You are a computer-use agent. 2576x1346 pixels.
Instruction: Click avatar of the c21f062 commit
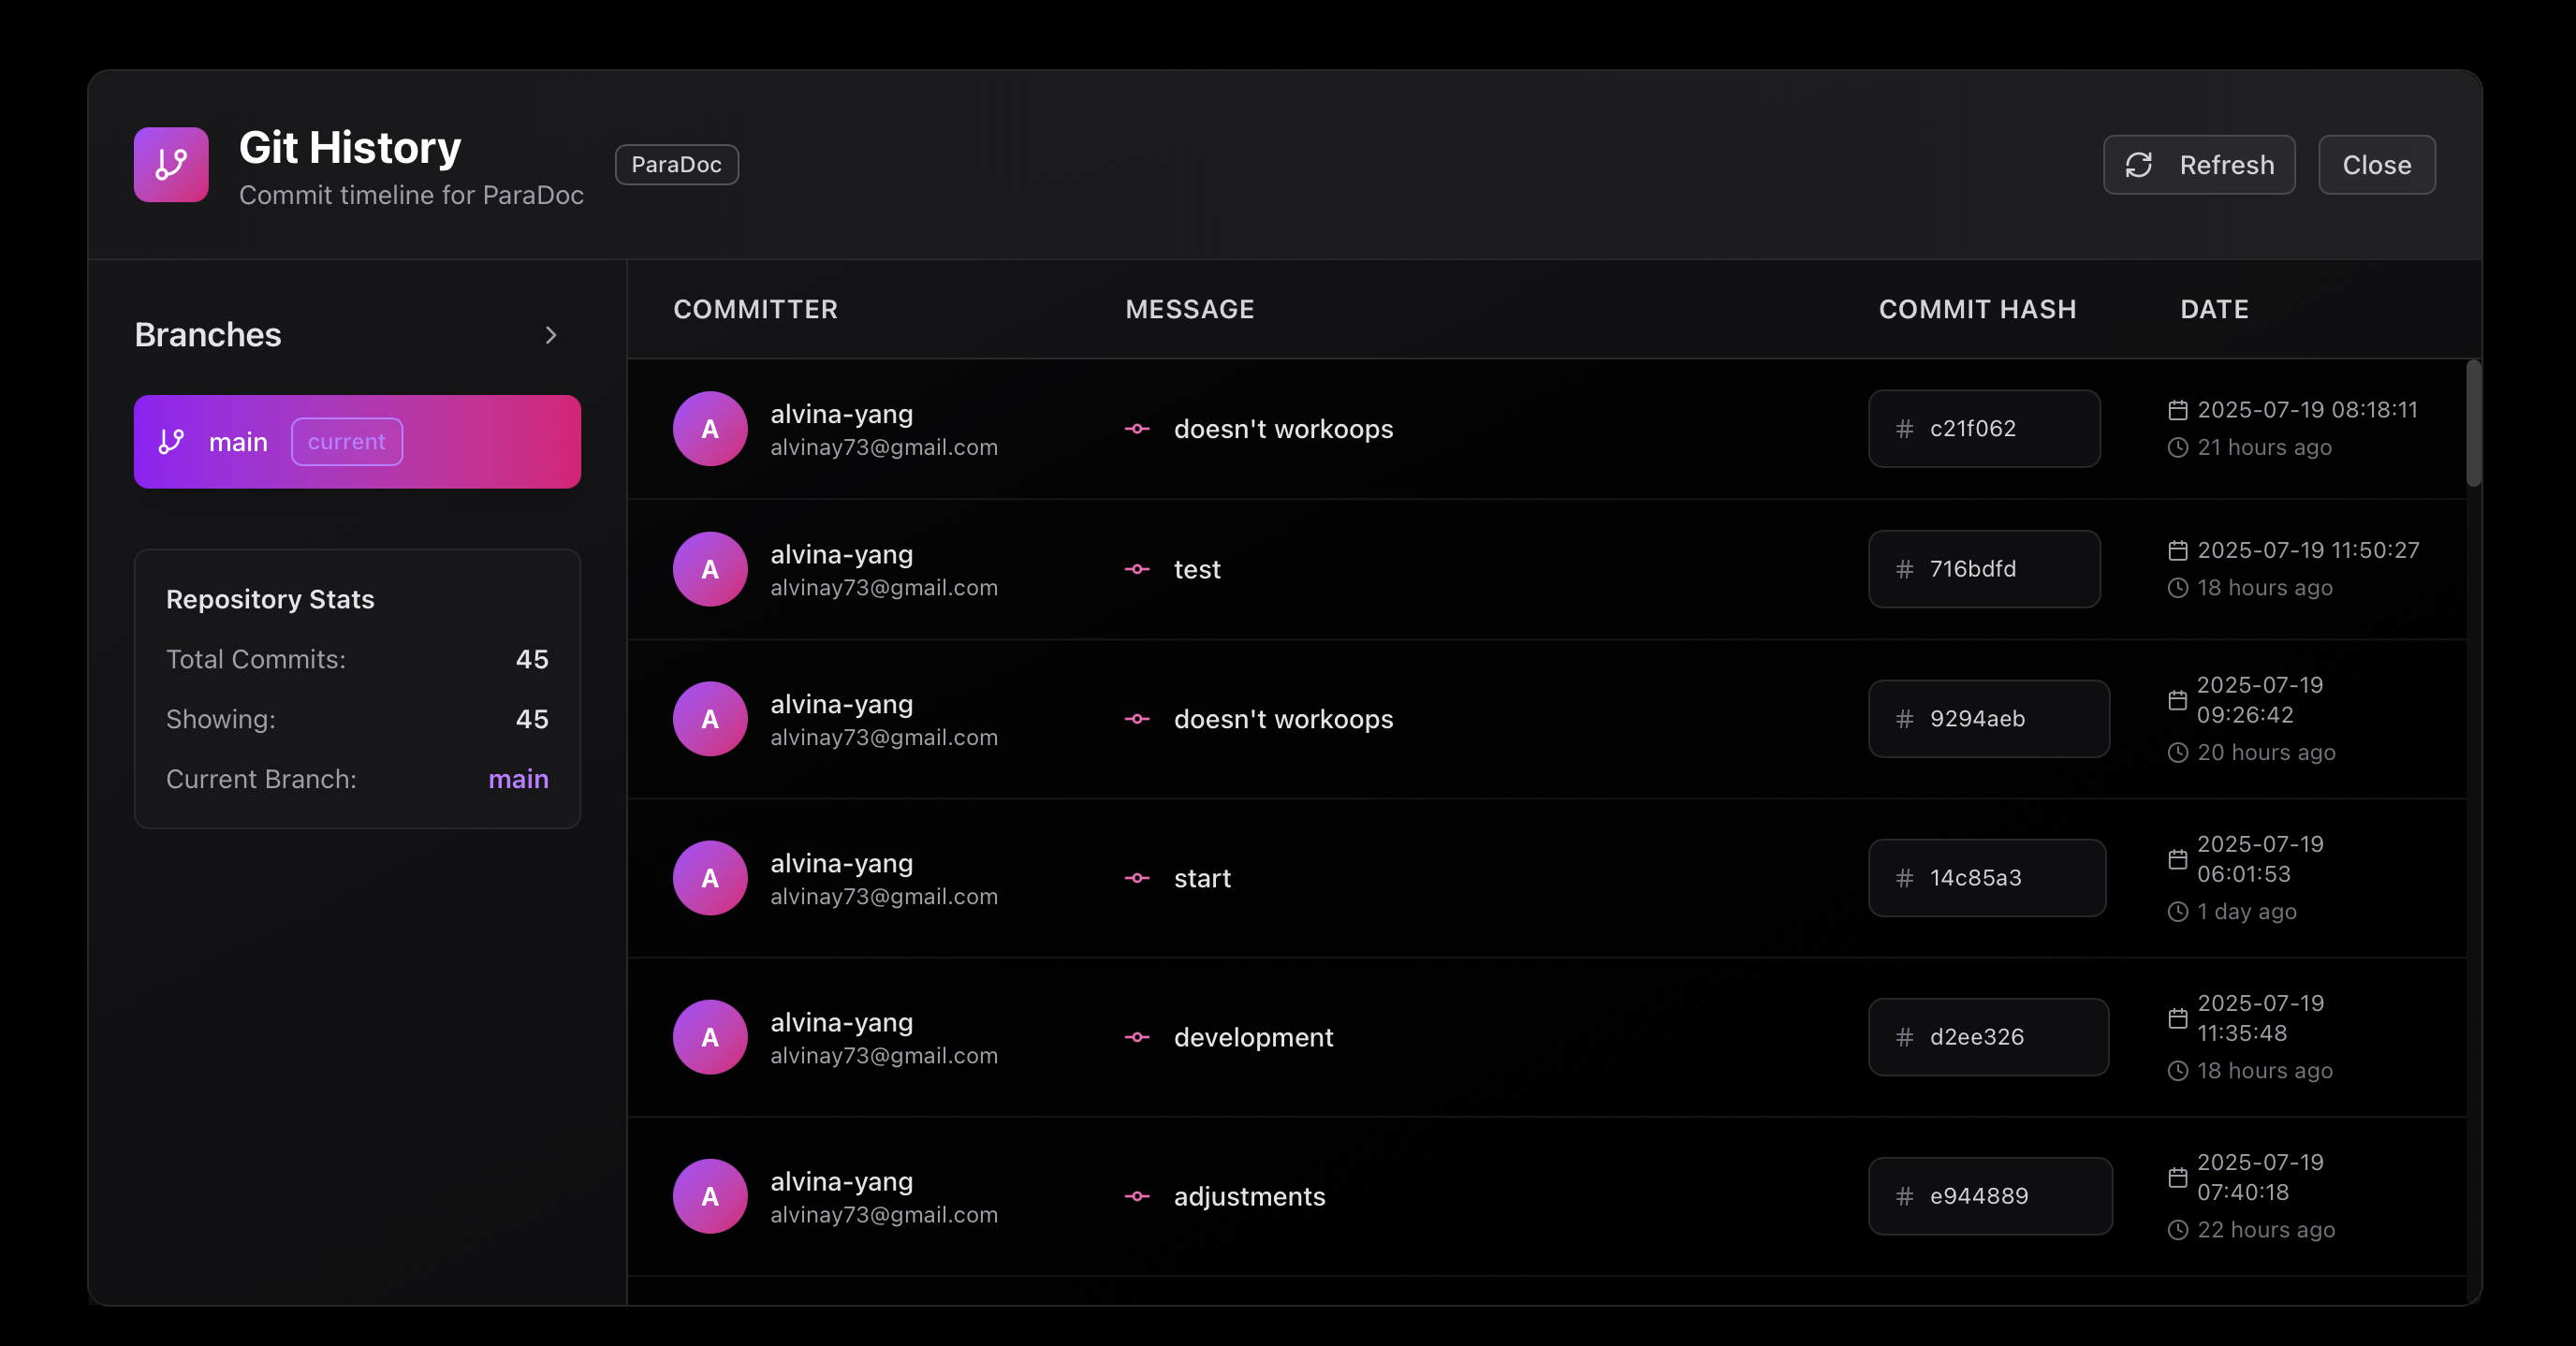pos(709,428)
